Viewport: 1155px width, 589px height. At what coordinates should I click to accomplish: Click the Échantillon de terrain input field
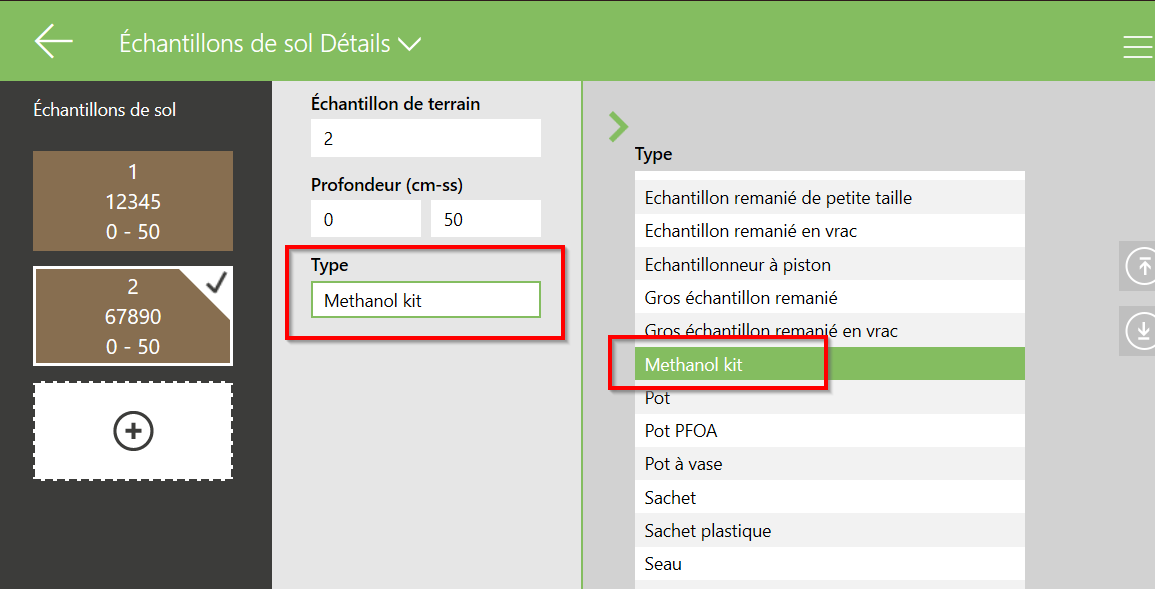pos(425,137)
